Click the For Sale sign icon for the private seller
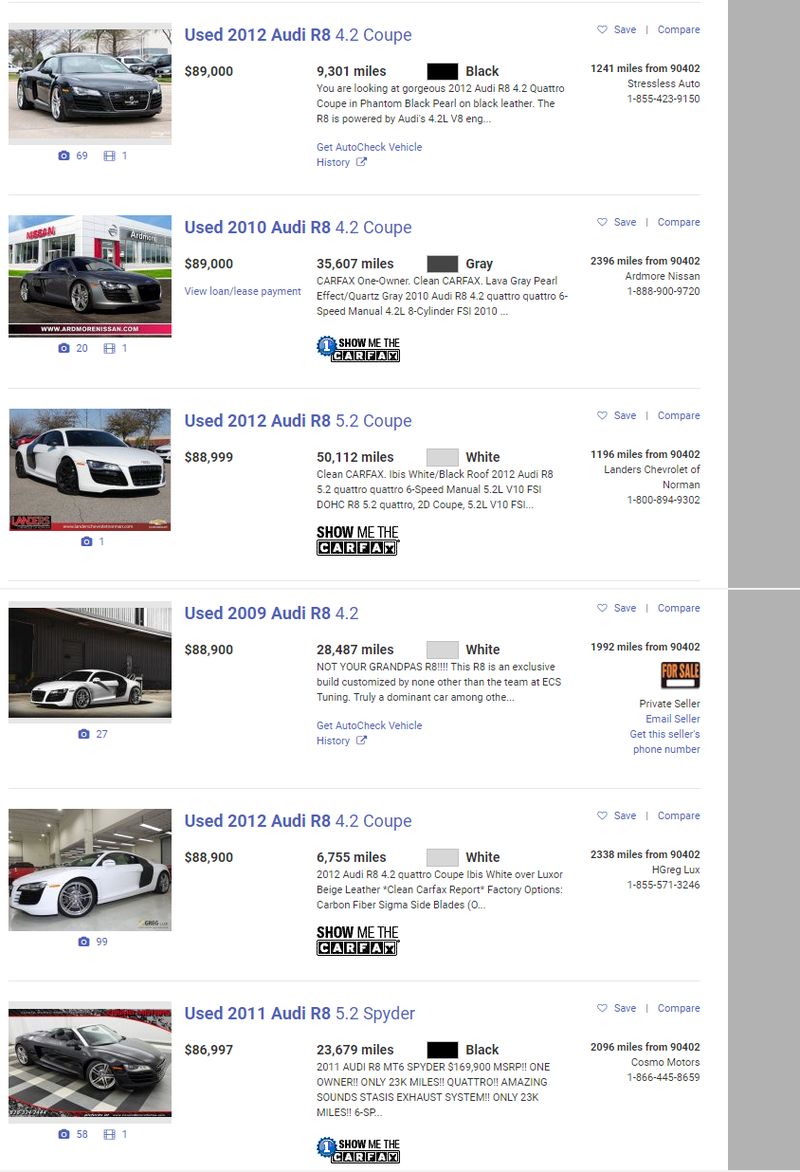Viewport: 800px width, 1172px height. [x=680, y=675]
